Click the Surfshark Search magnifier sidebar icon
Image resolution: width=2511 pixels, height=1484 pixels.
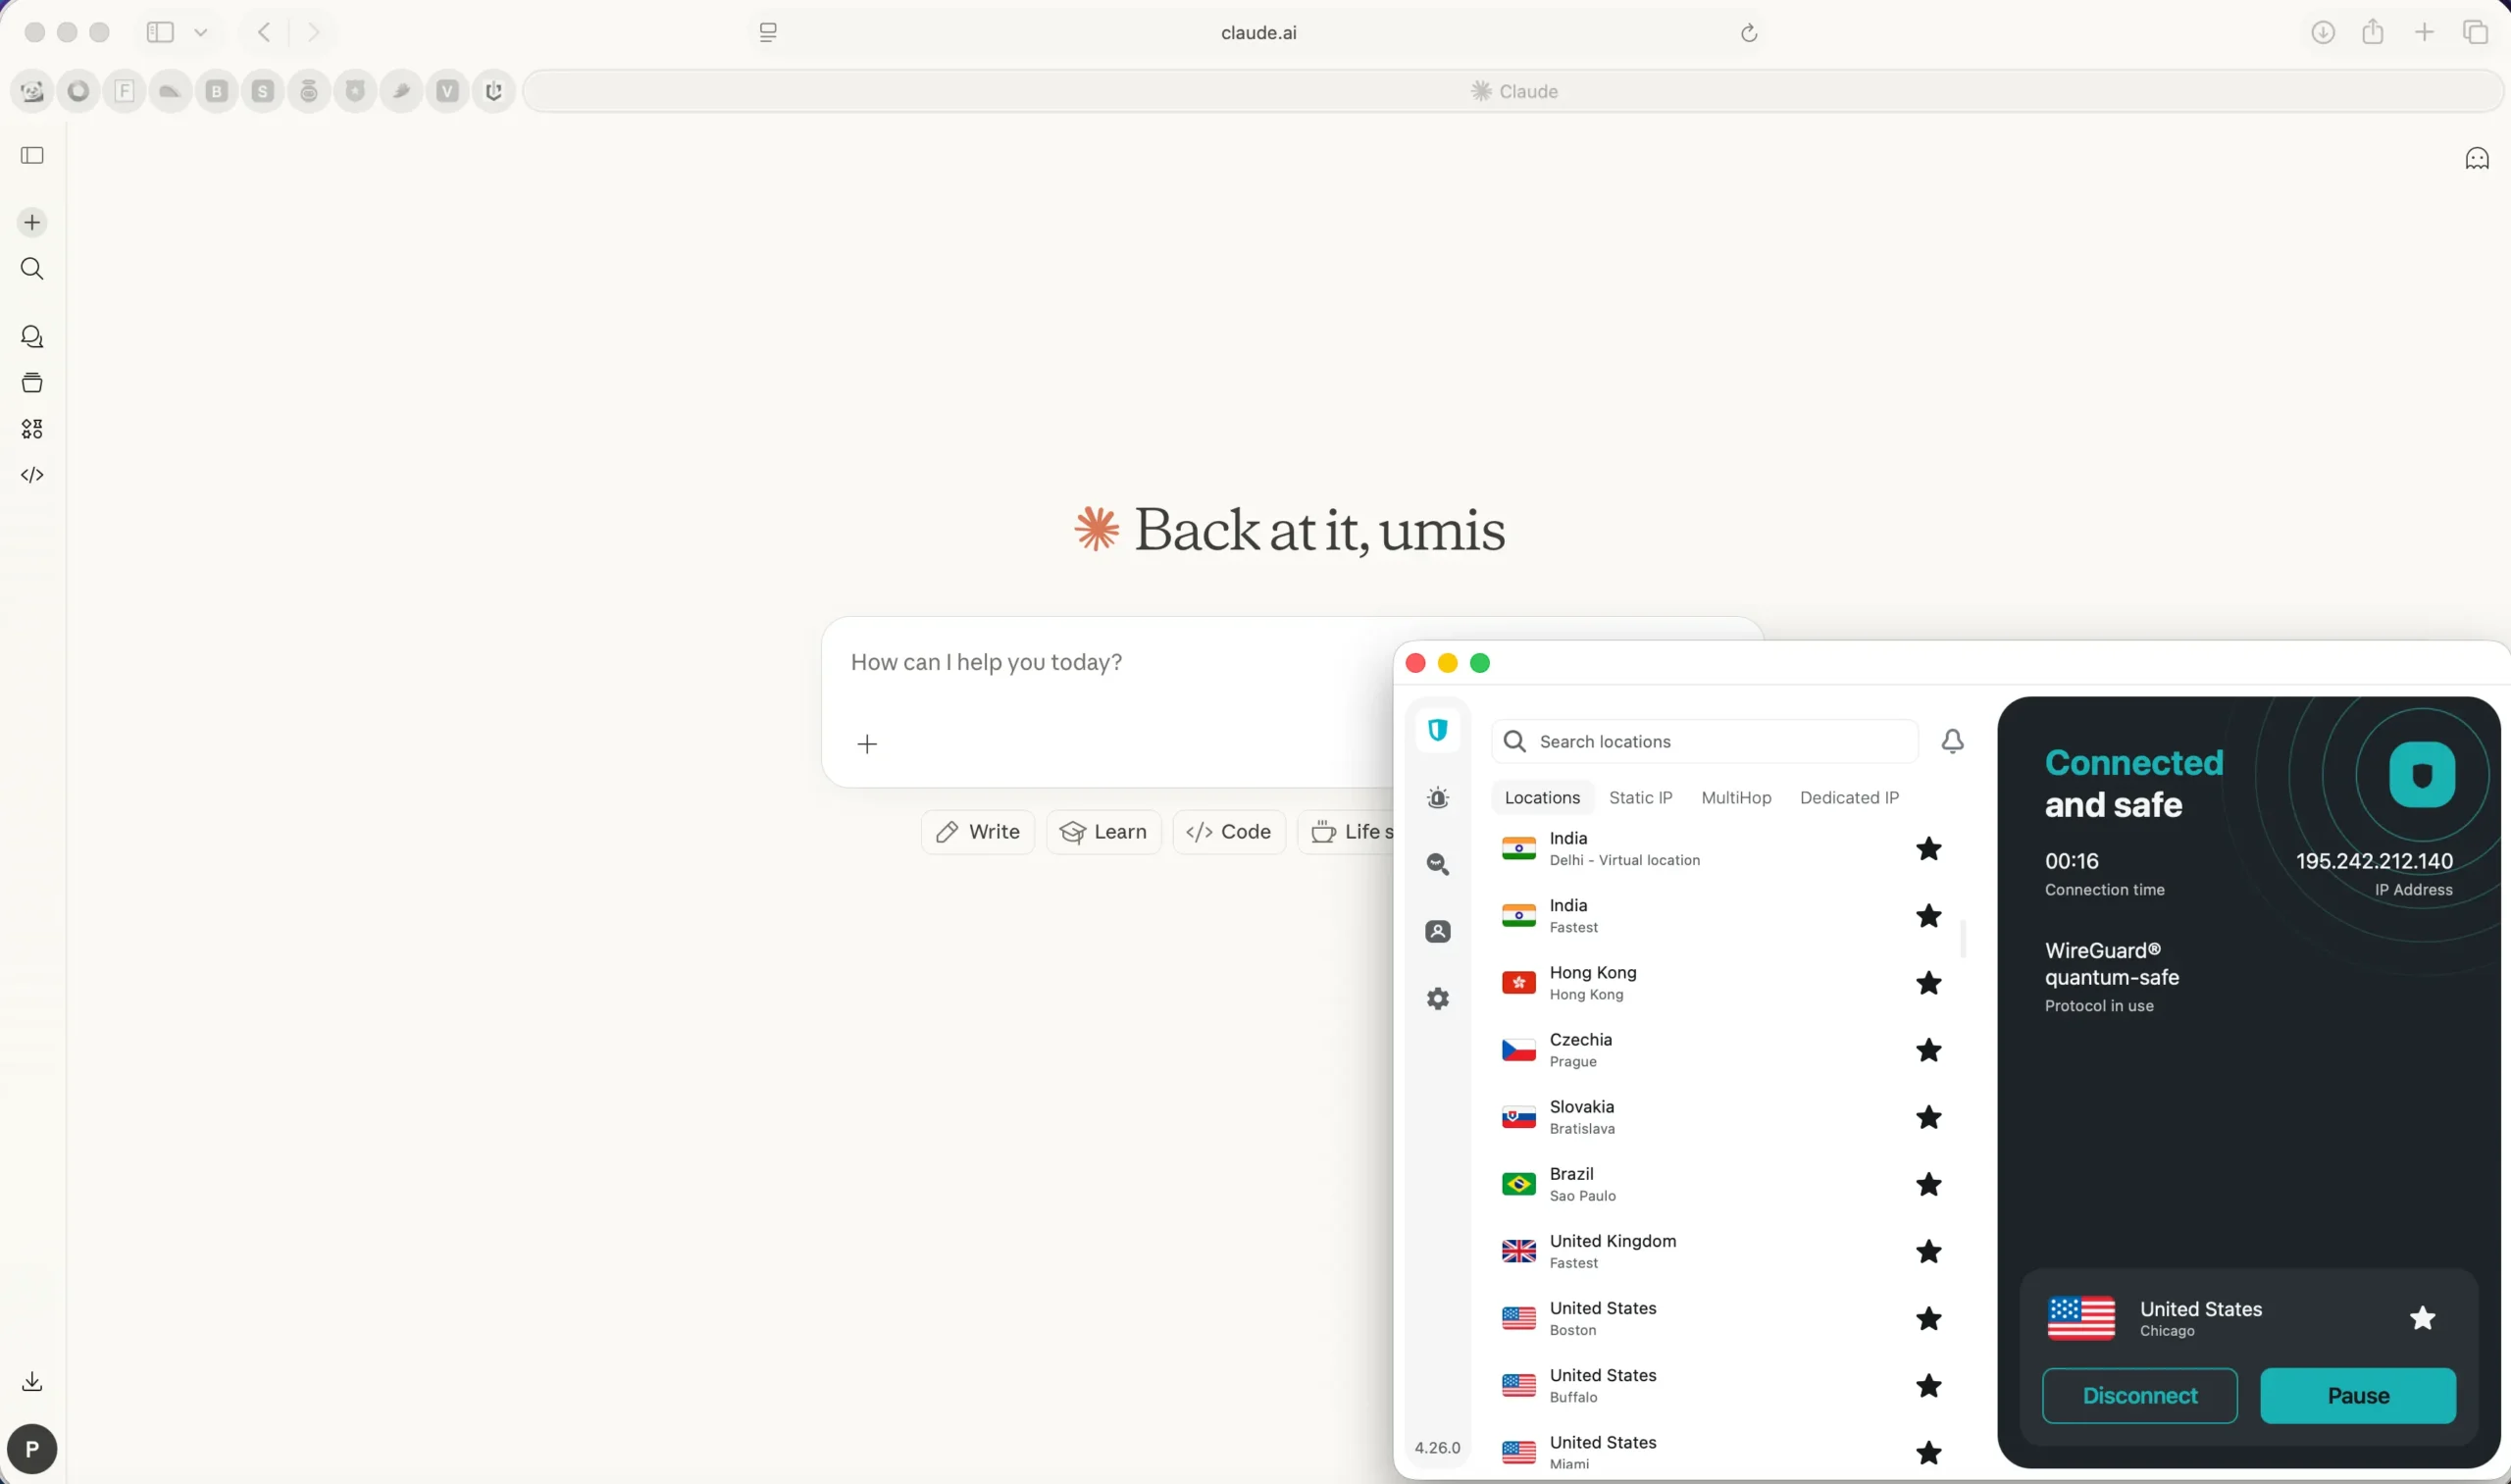(1437, 864)
